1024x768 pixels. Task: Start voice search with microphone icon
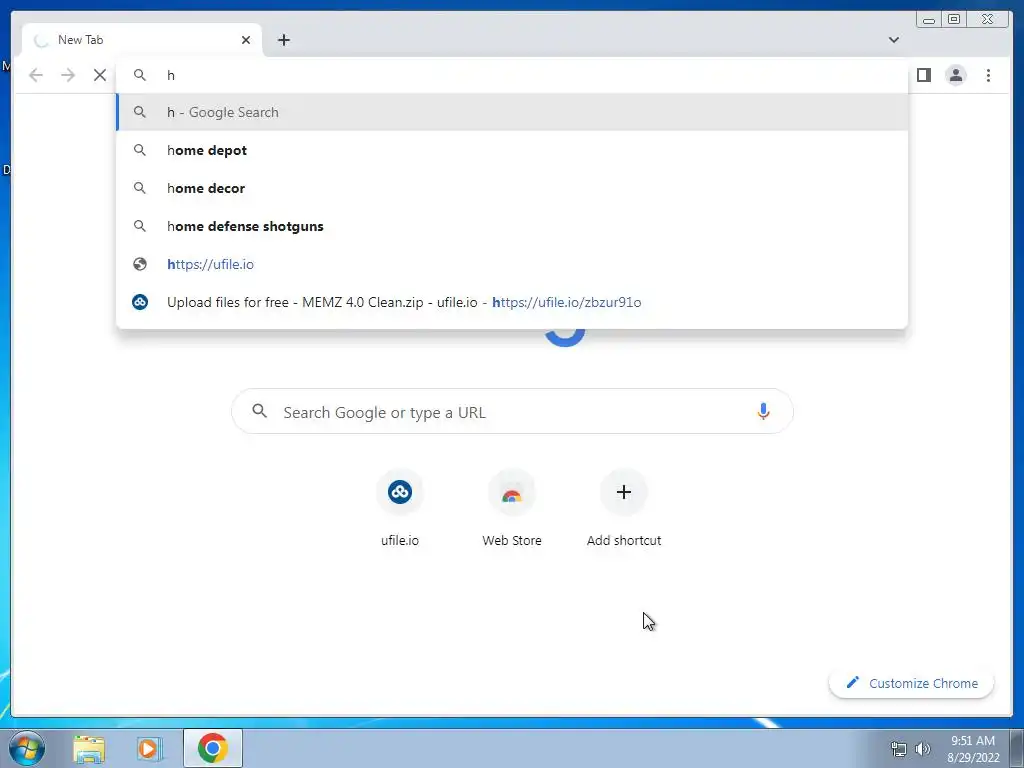point(763,411)
